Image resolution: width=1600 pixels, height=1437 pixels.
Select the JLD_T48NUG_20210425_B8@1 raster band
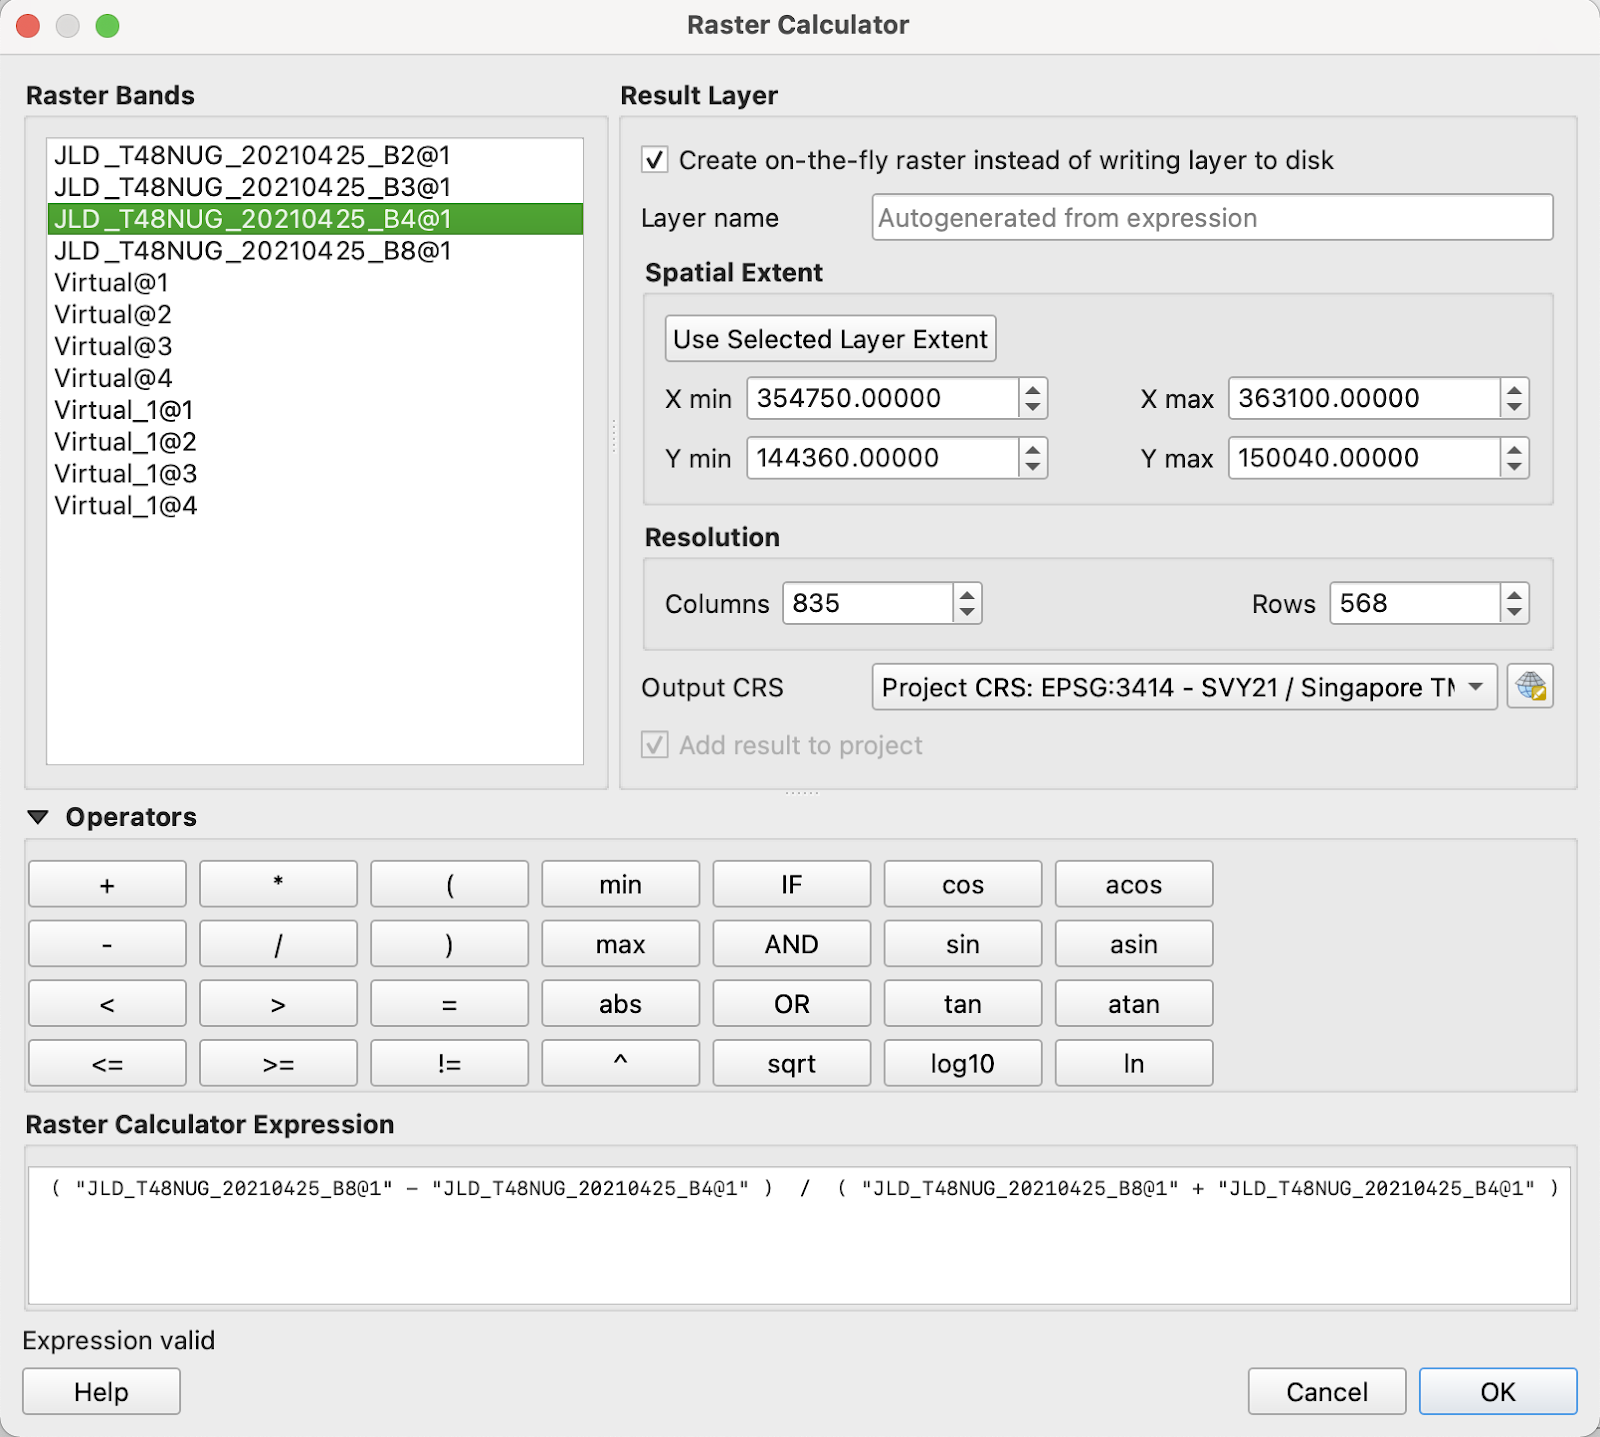[x=252, y=251]
